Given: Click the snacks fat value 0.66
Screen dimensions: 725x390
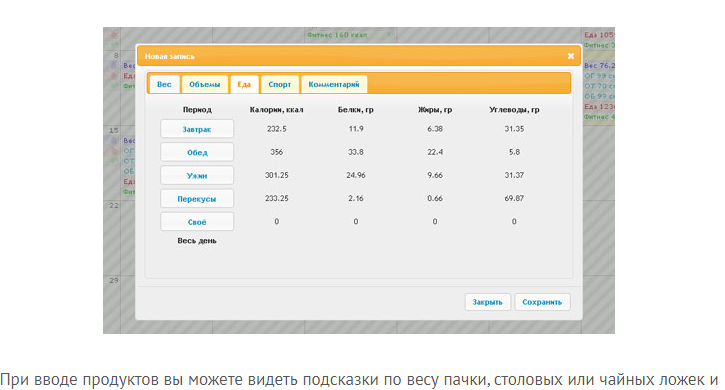Looking at the screenshot, I should click(435, 198).
